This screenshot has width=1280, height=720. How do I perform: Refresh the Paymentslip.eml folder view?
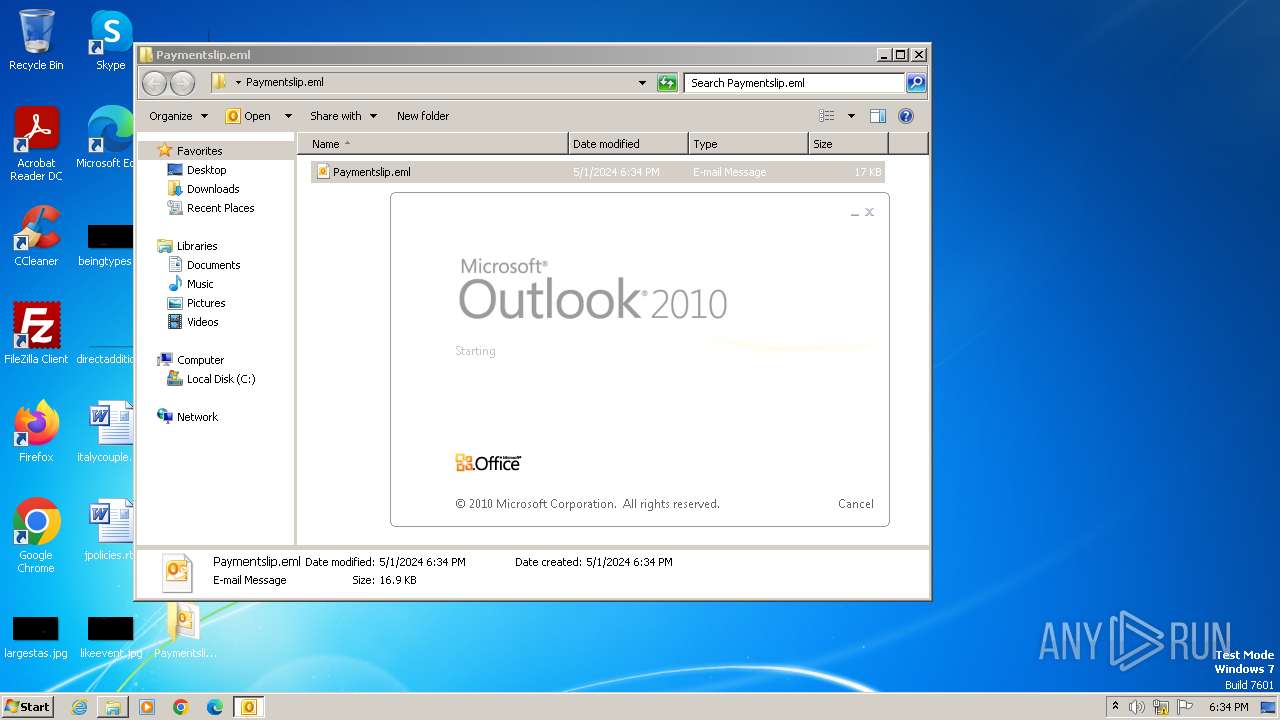667,83
